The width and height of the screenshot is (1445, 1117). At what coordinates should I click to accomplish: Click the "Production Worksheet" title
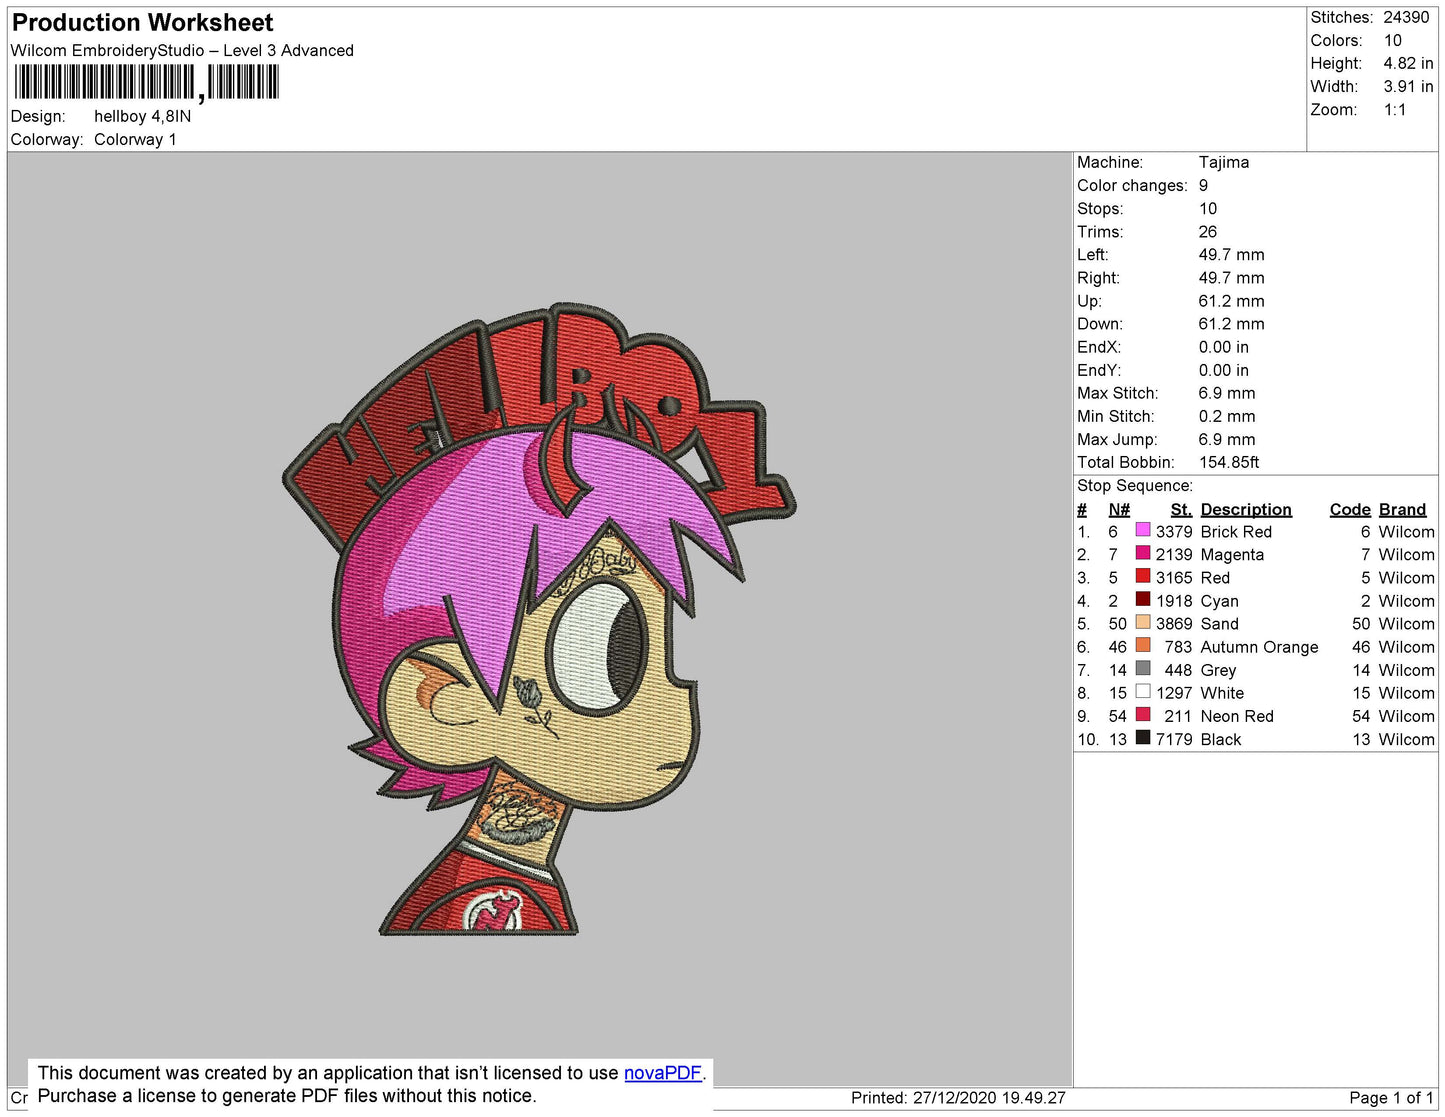143,23
